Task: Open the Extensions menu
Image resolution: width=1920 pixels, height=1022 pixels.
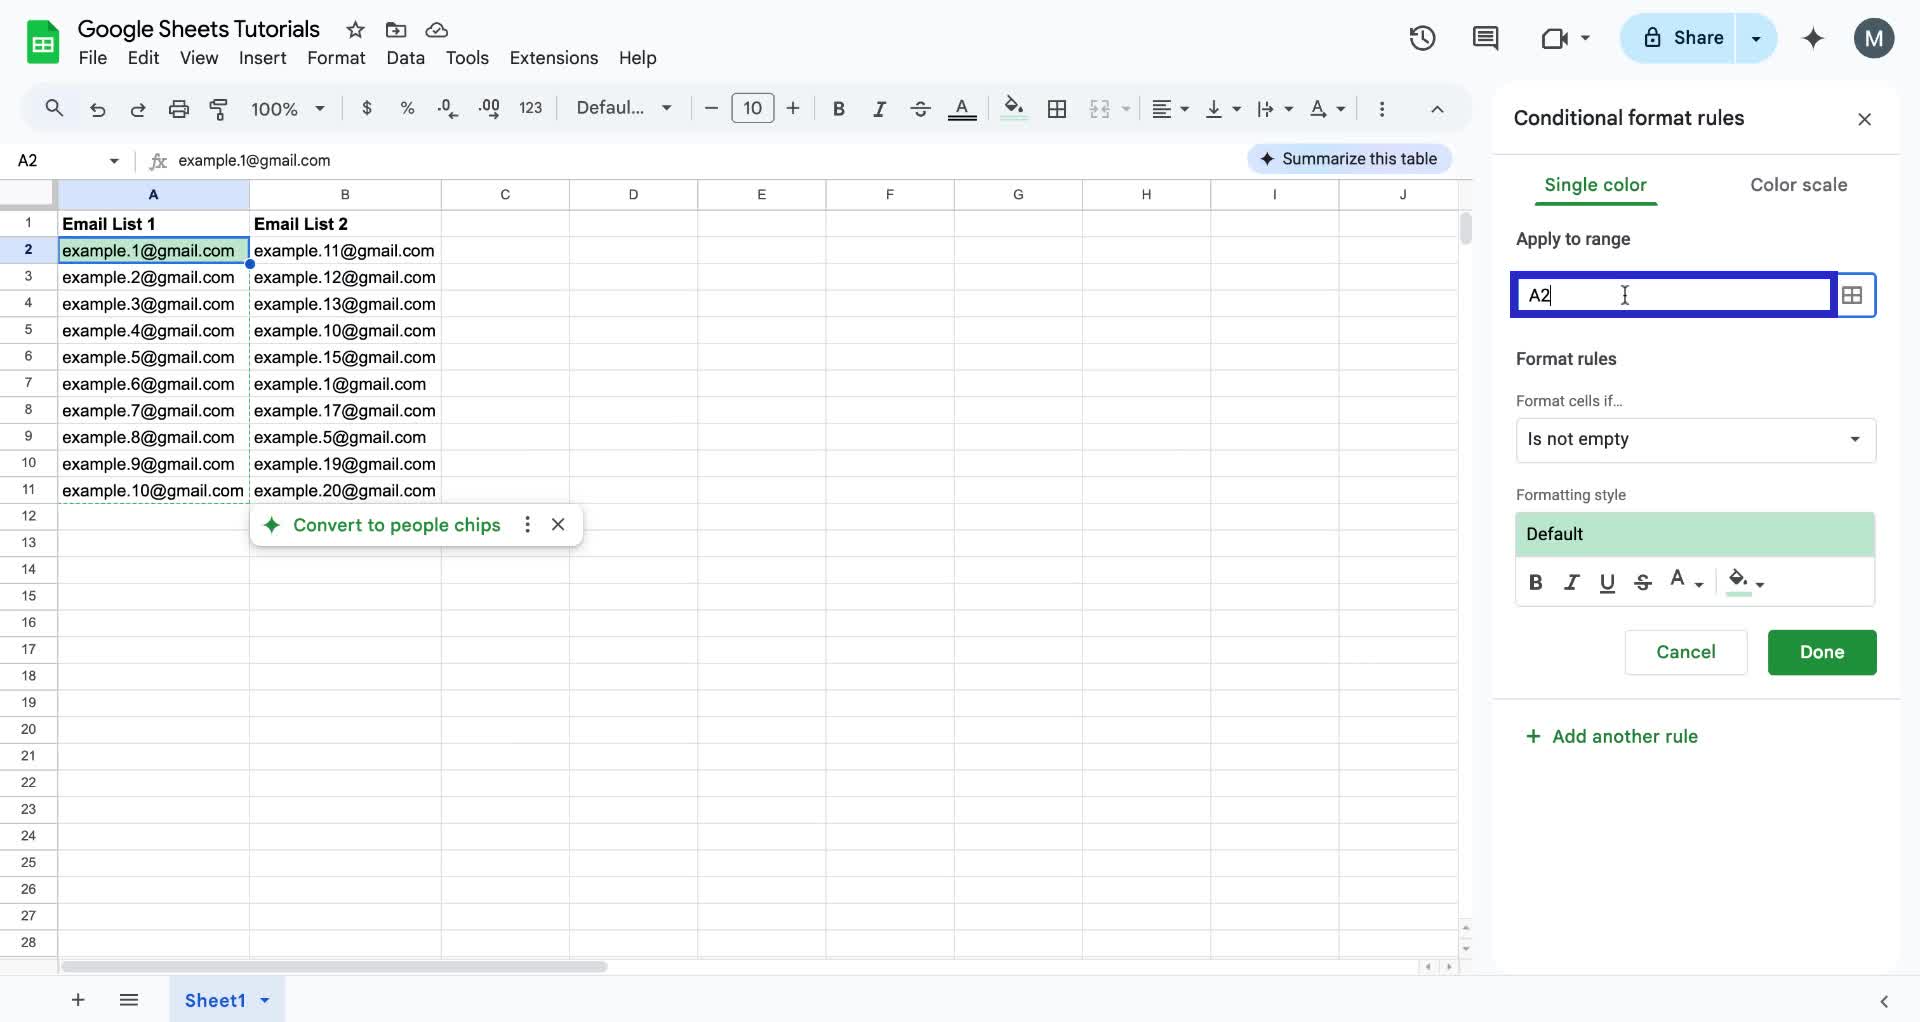Action: (553, 58)
